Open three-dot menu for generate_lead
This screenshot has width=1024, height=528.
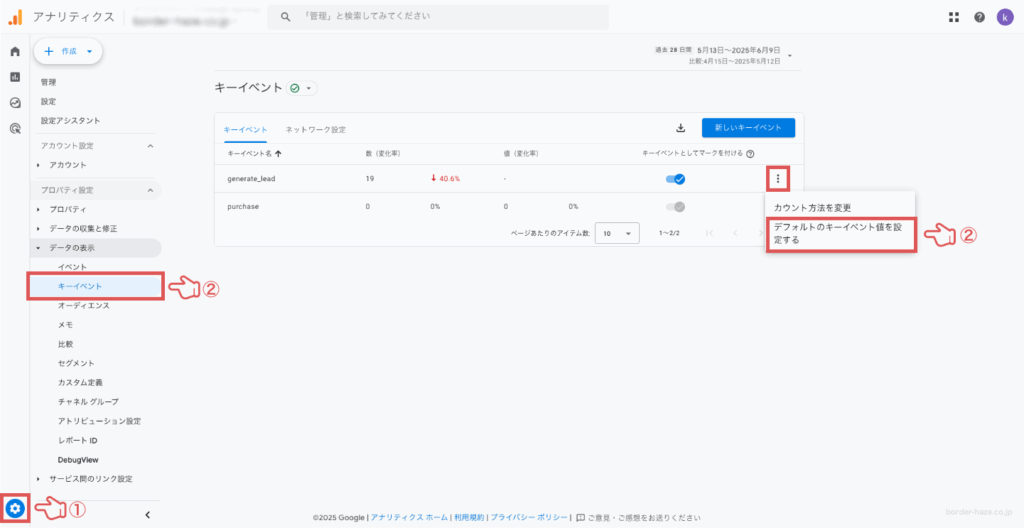pos(778,178)
